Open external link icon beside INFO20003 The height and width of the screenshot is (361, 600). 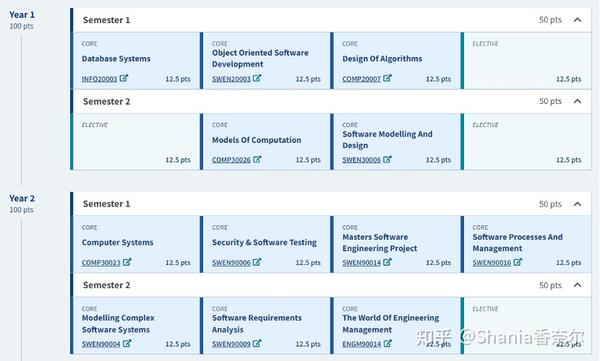pos(124,78)
